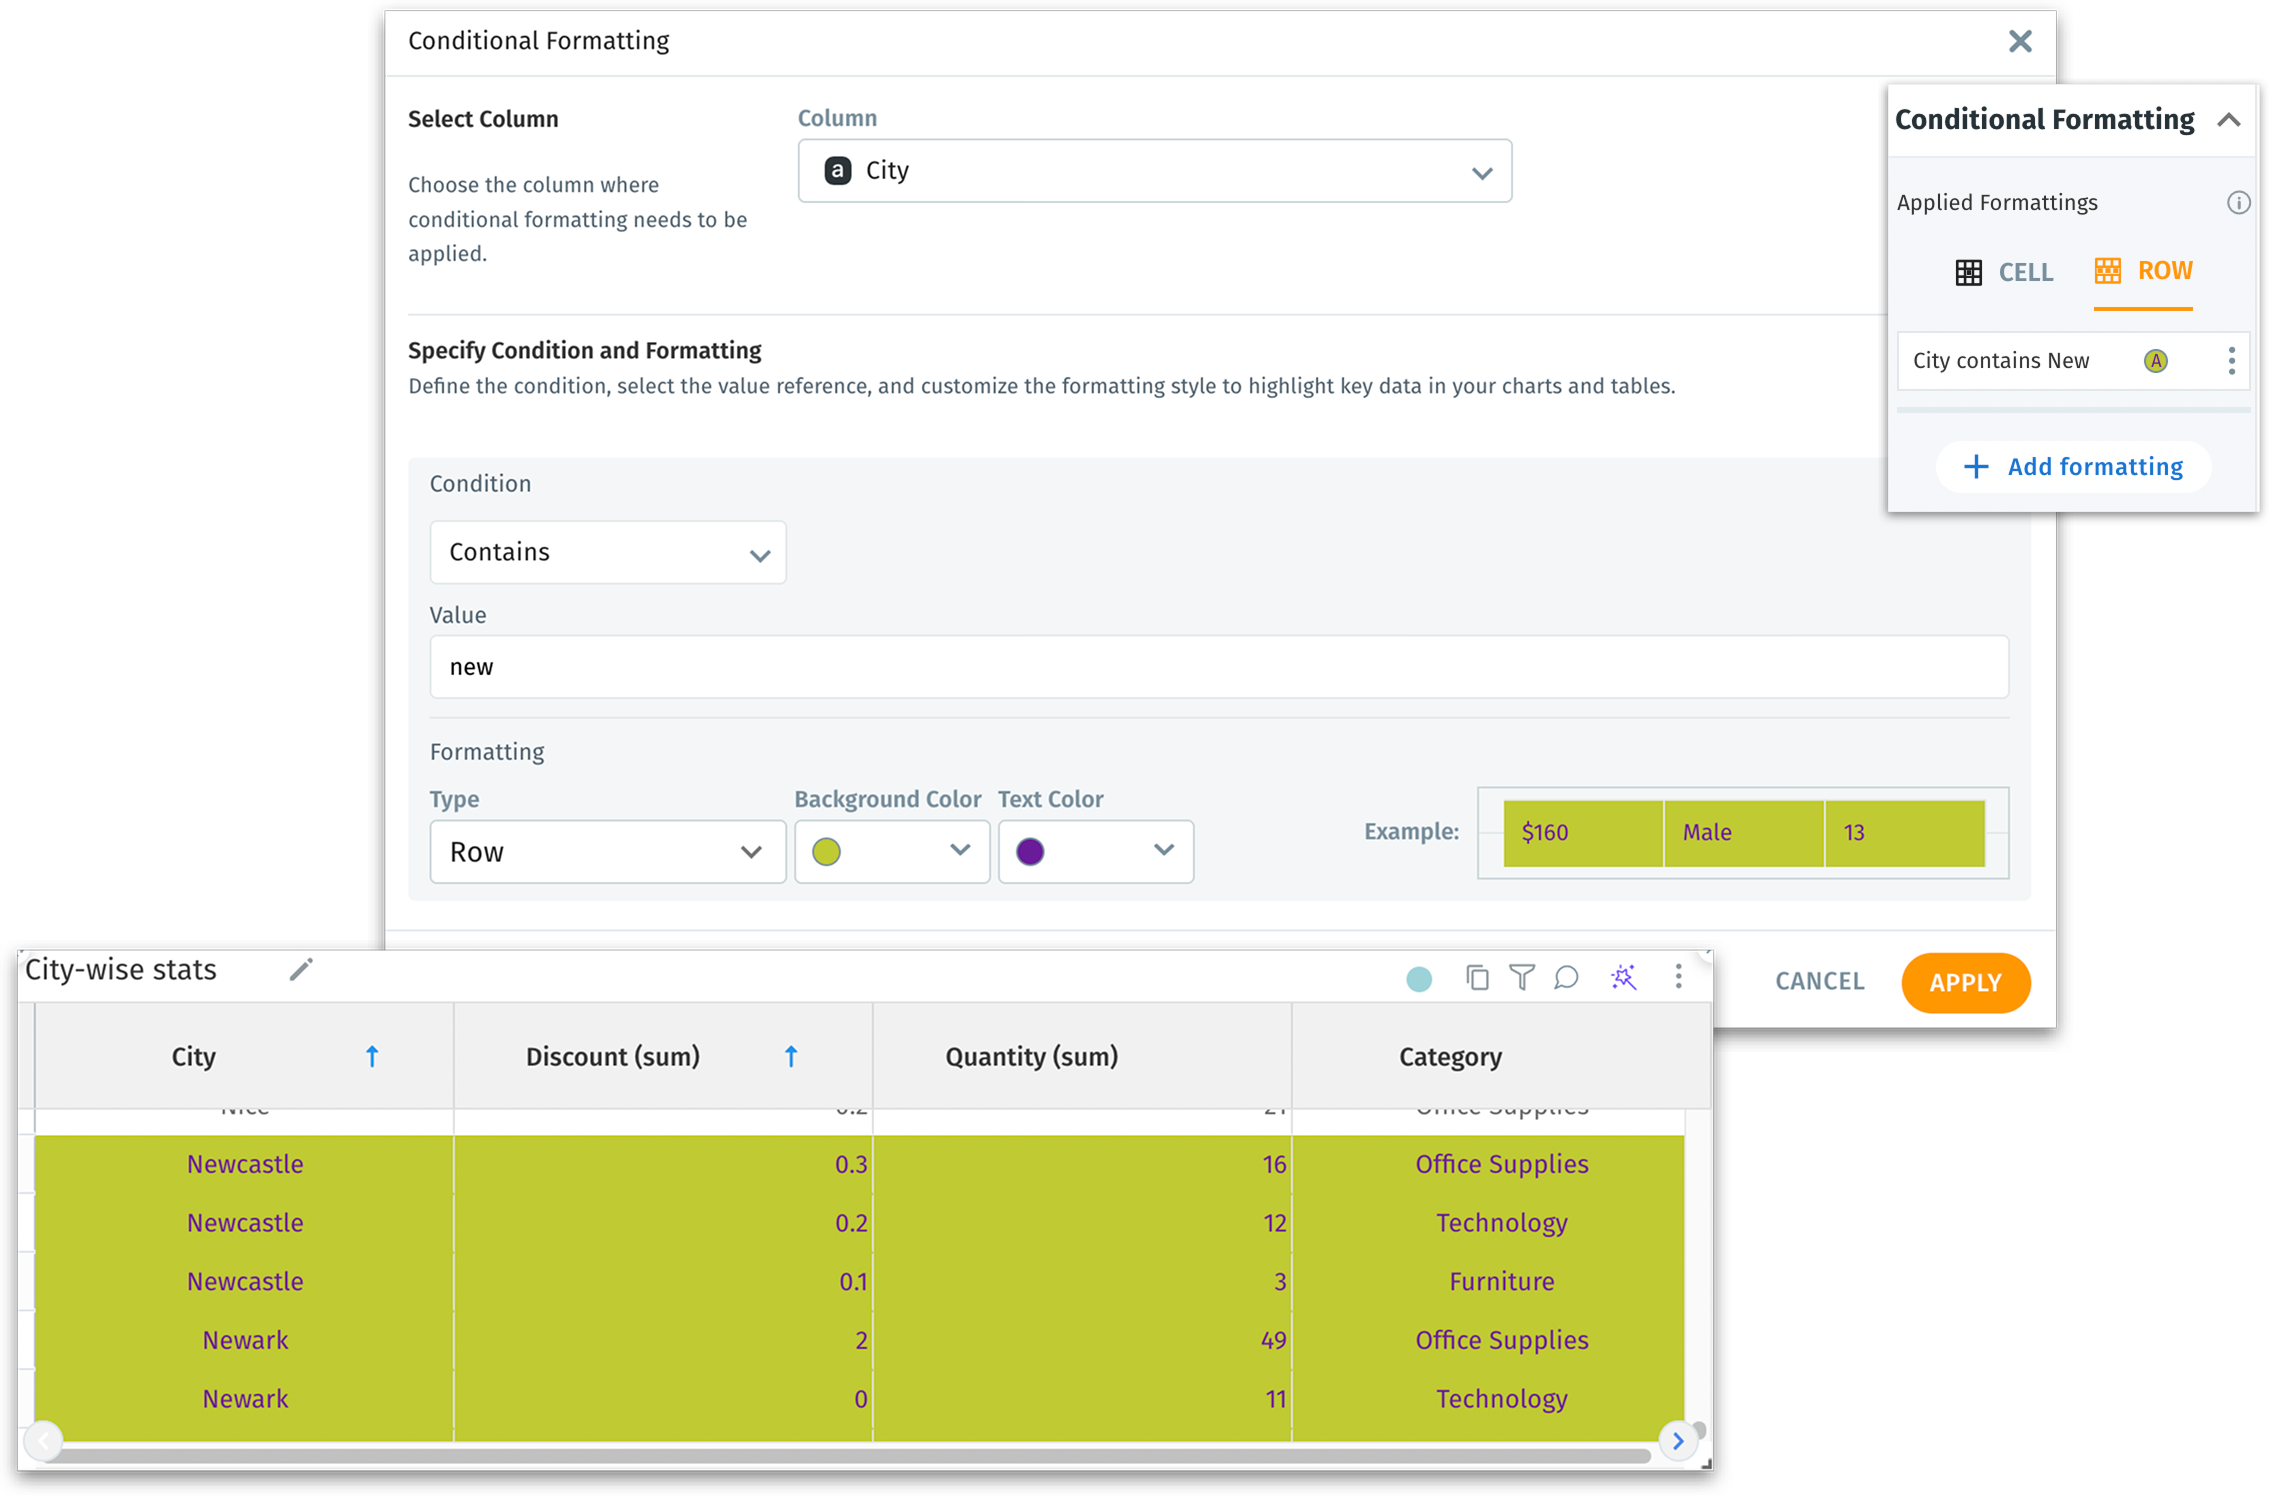Viewport: 2270px width, 1496px height.
Task: Click the comment bubble icon
Action: 1566,977
